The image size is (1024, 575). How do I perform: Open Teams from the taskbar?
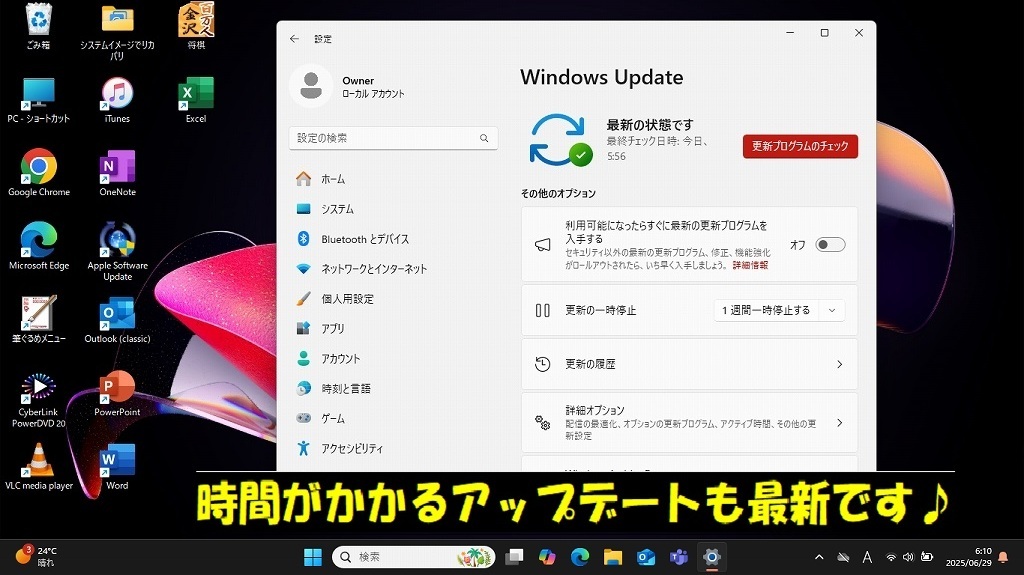pos(679,557)
